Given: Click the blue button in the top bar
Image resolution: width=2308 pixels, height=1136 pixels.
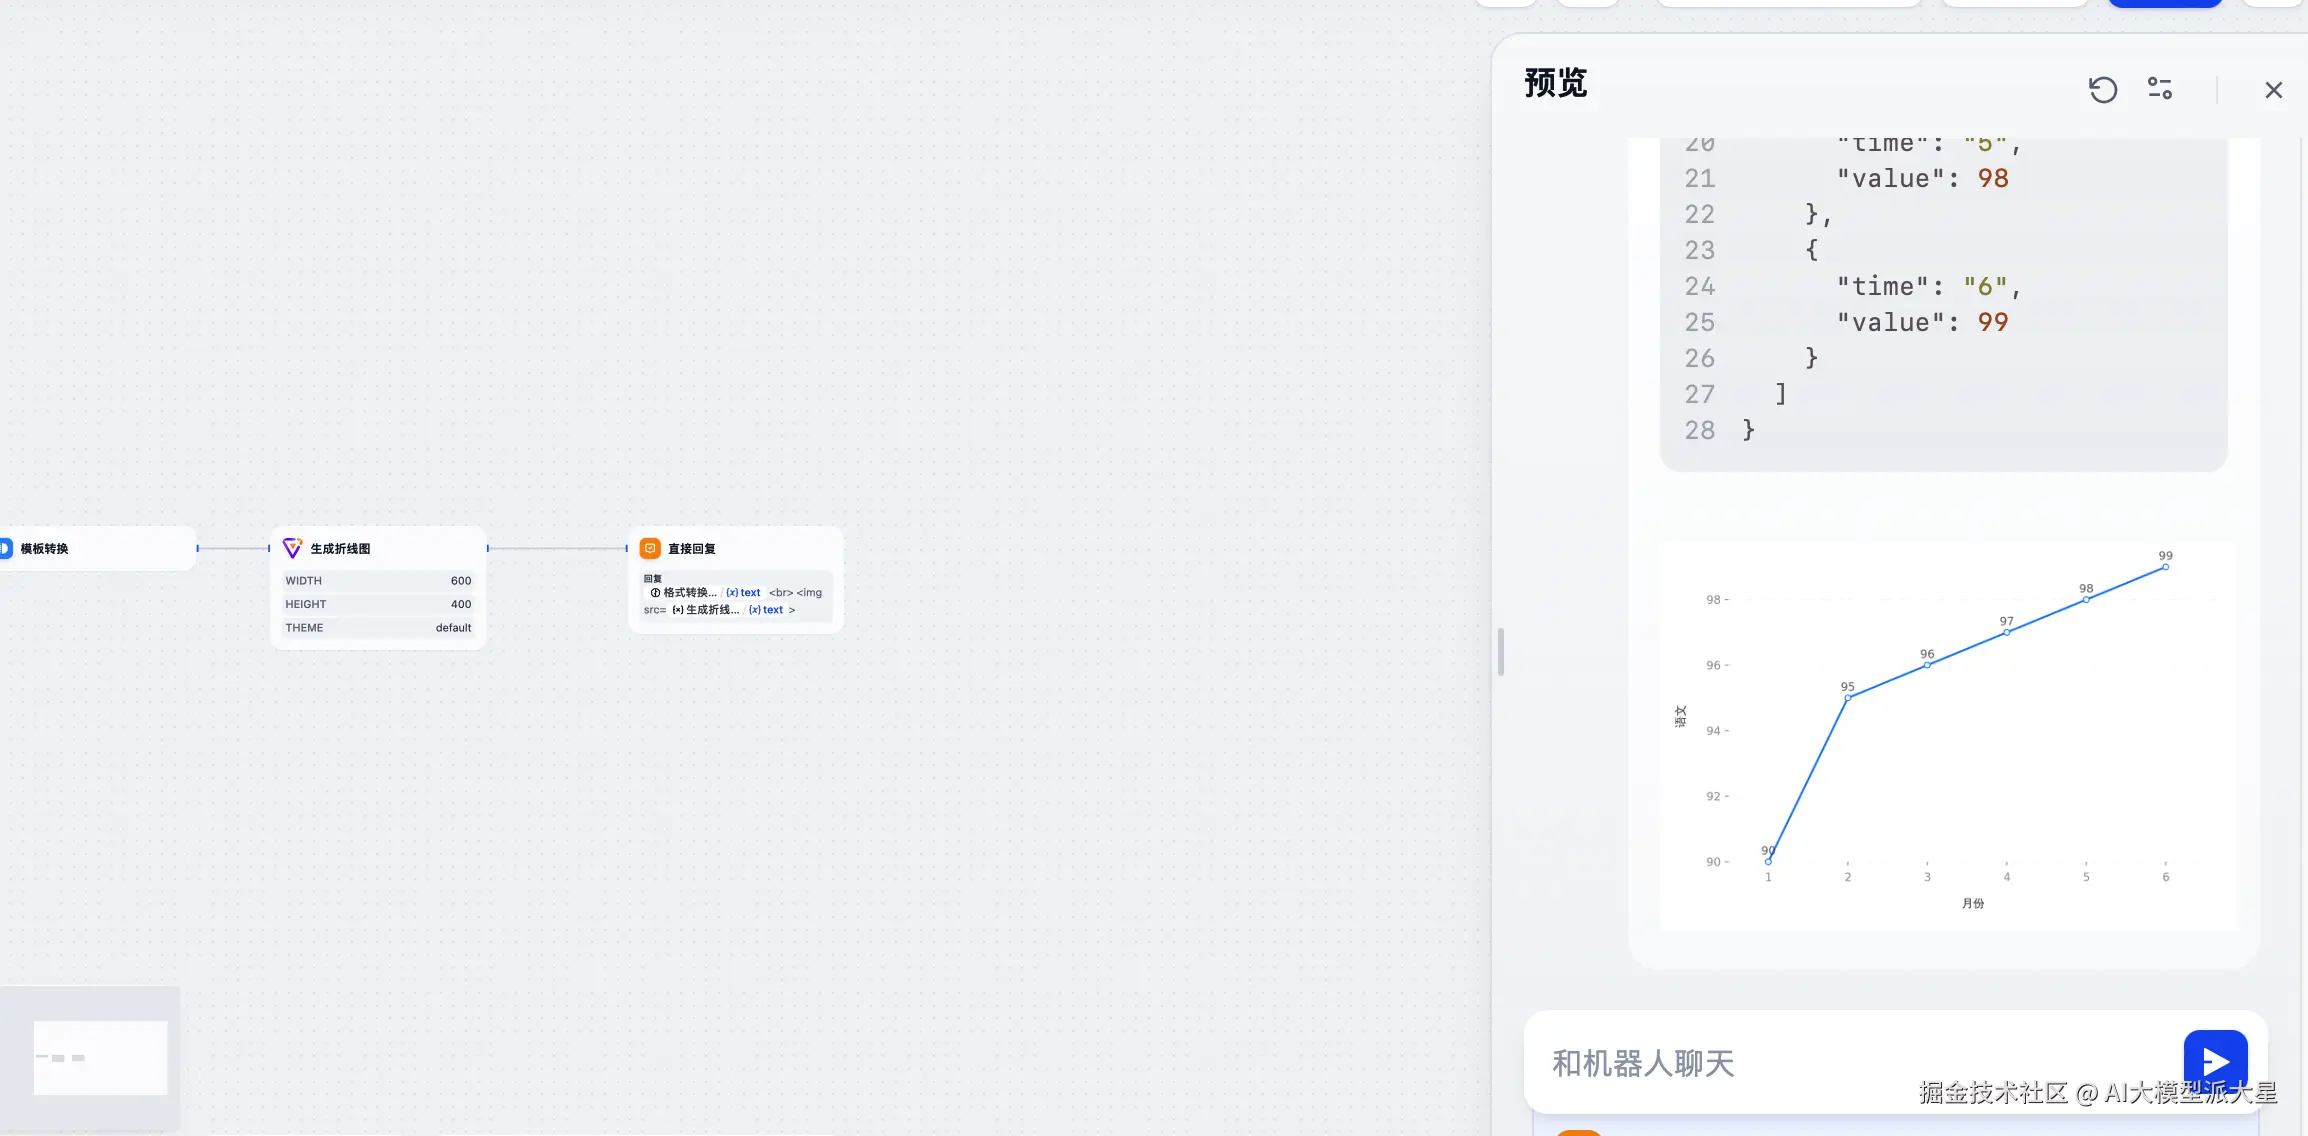Looking at the screenshot, I should point(2164,3).
